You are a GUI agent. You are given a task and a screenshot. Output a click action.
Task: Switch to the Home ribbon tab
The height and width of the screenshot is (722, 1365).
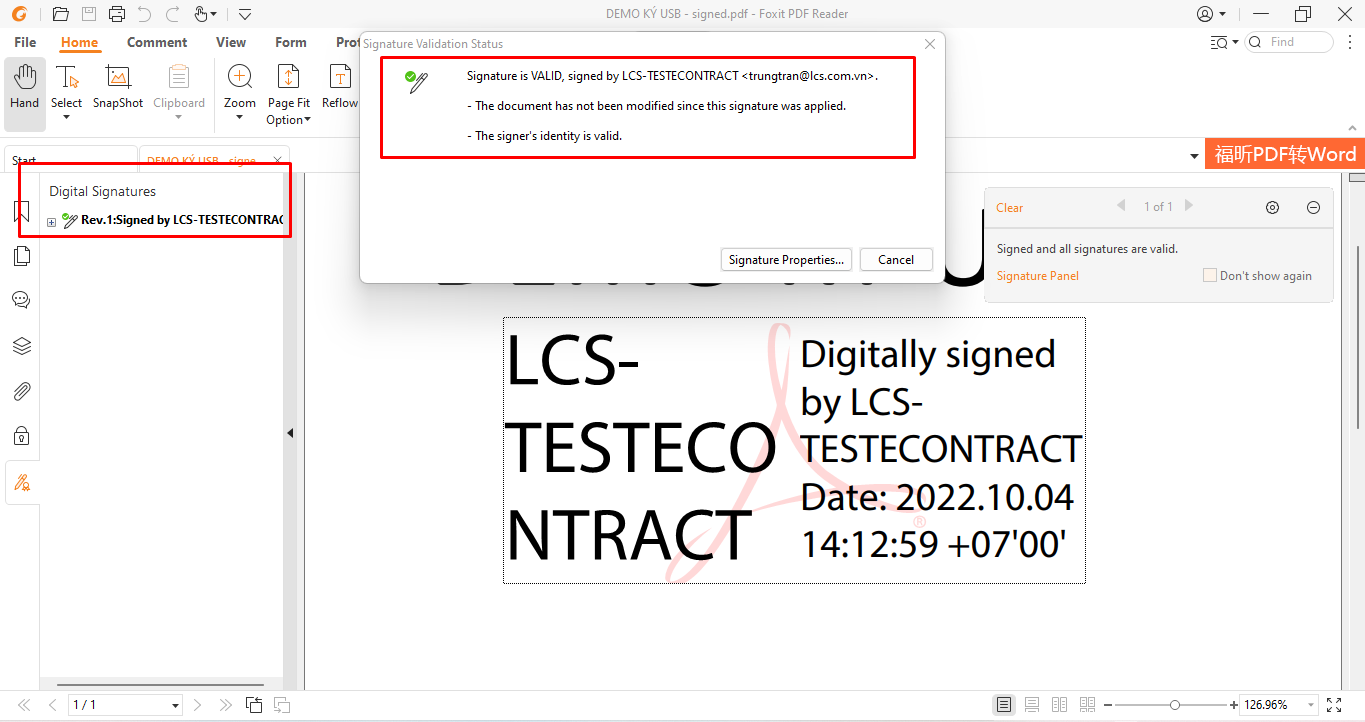[79, 42]
